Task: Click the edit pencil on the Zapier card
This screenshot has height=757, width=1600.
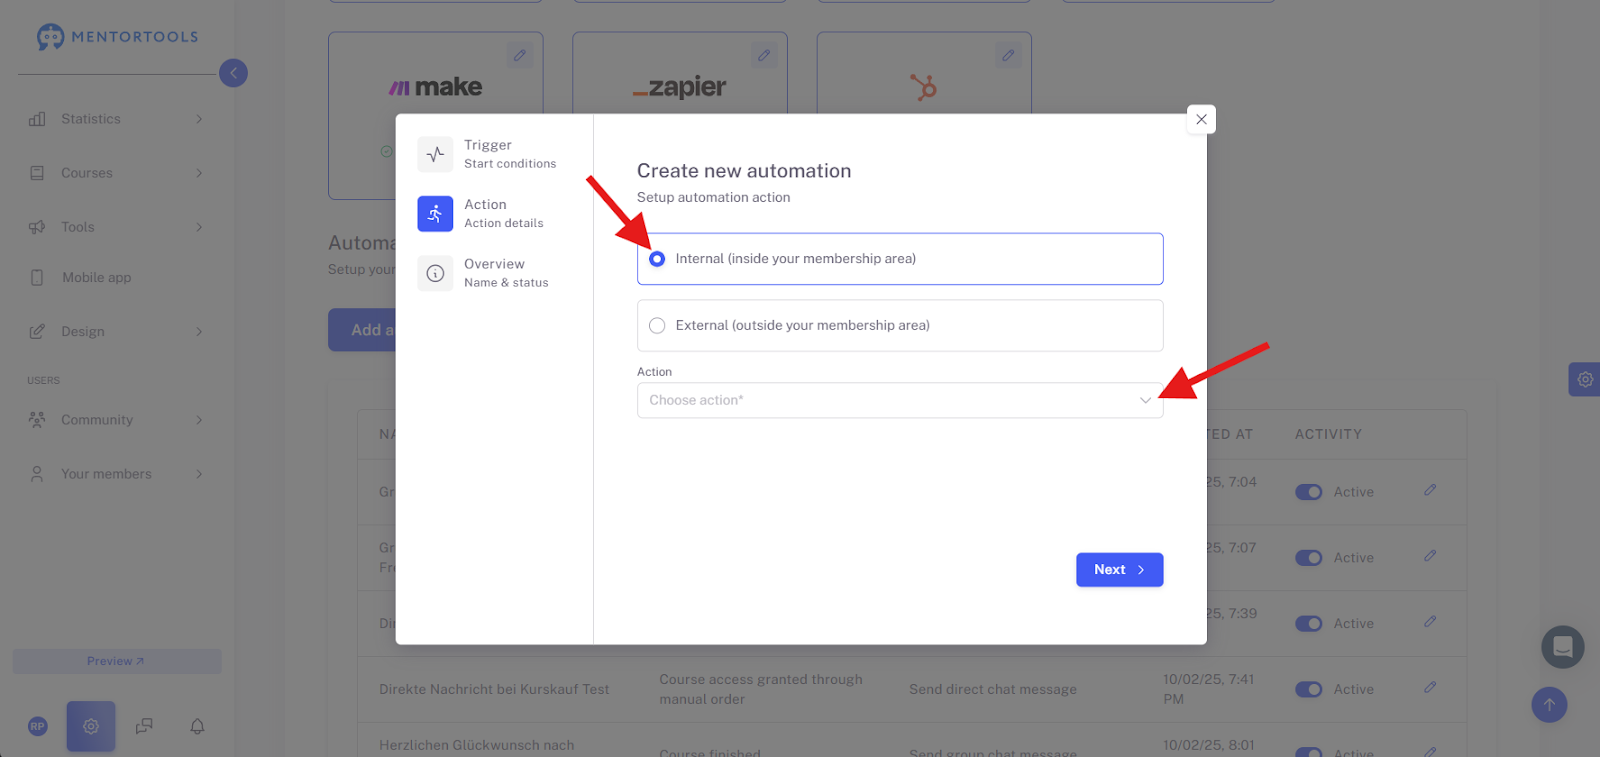Action: click(764, 56)
